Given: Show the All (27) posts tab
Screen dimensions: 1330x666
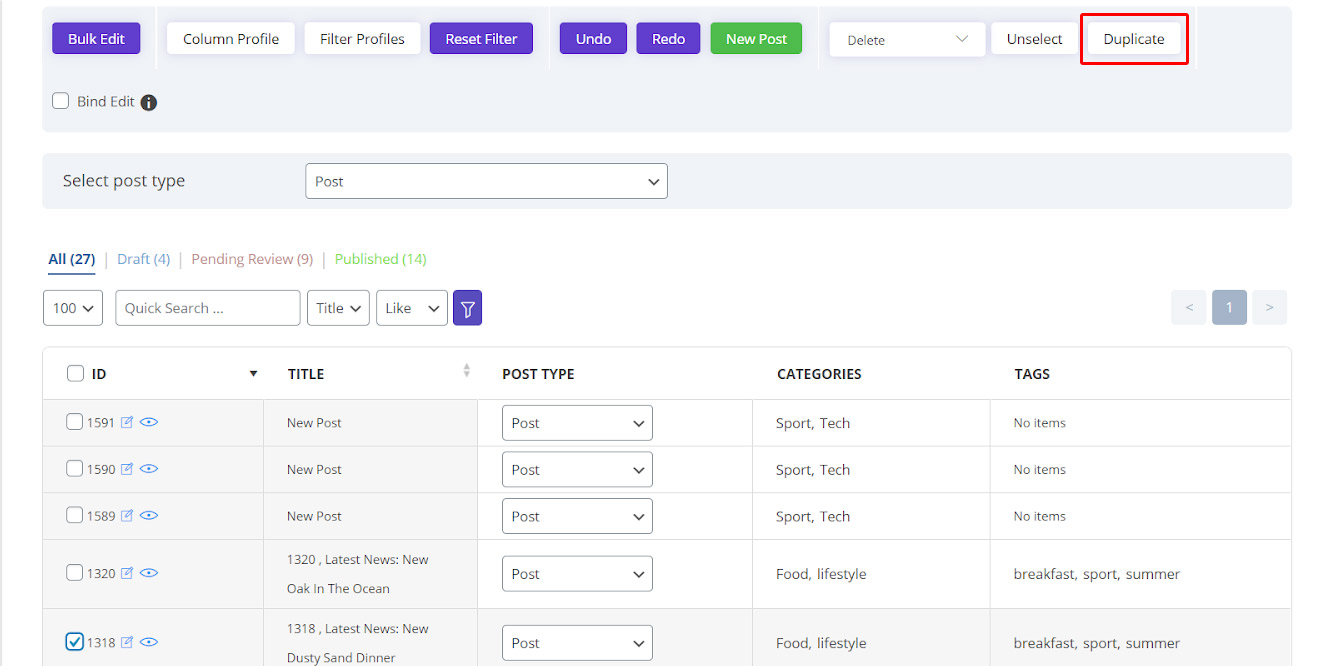Looking at the screenshot, I should coord(72,259).
